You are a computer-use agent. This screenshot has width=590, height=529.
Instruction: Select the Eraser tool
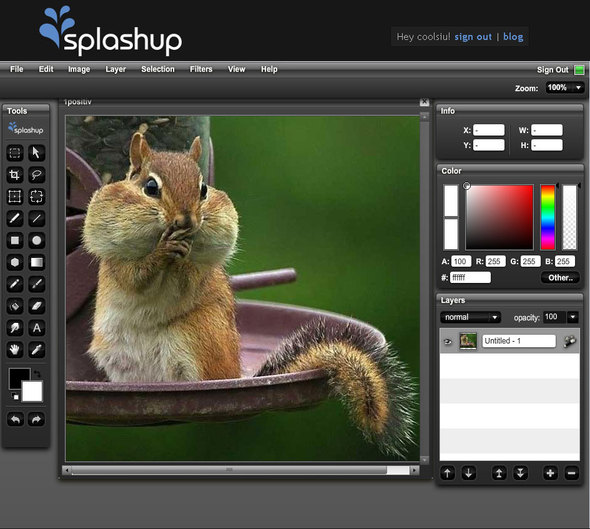(x=36, y=306)
